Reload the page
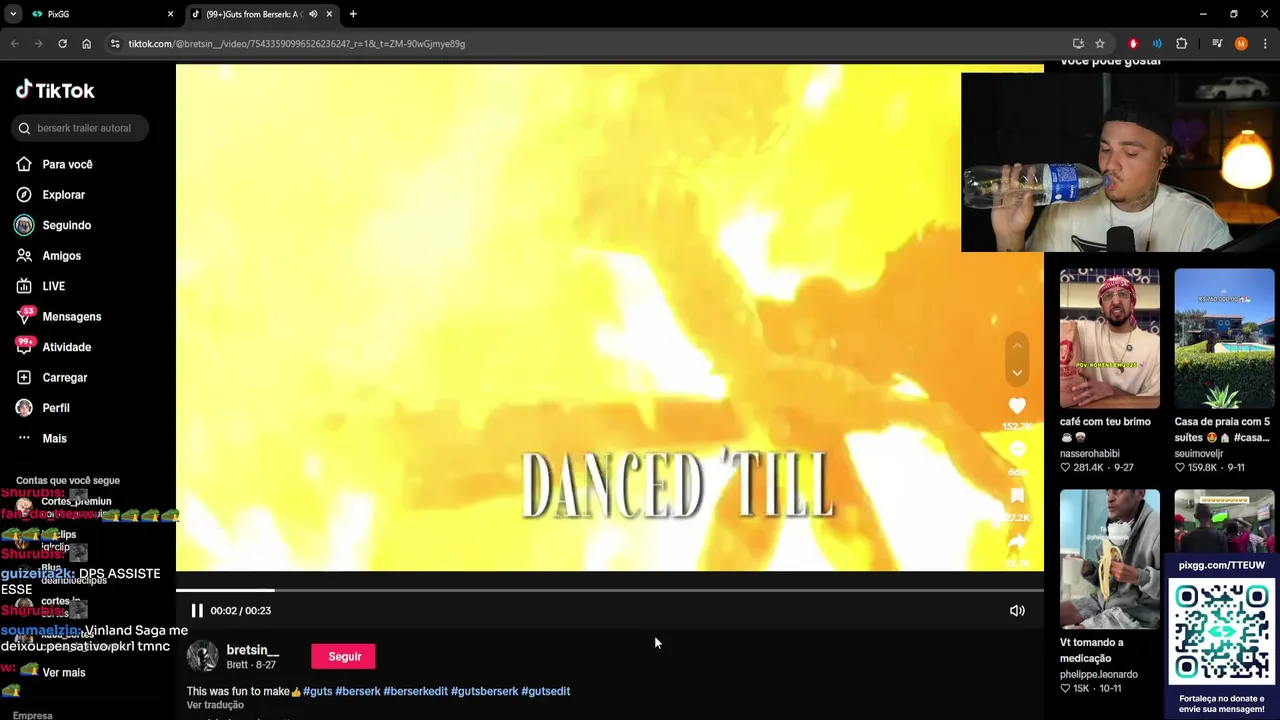This screenshot has width=1280, height=720. tap(62, 44)
